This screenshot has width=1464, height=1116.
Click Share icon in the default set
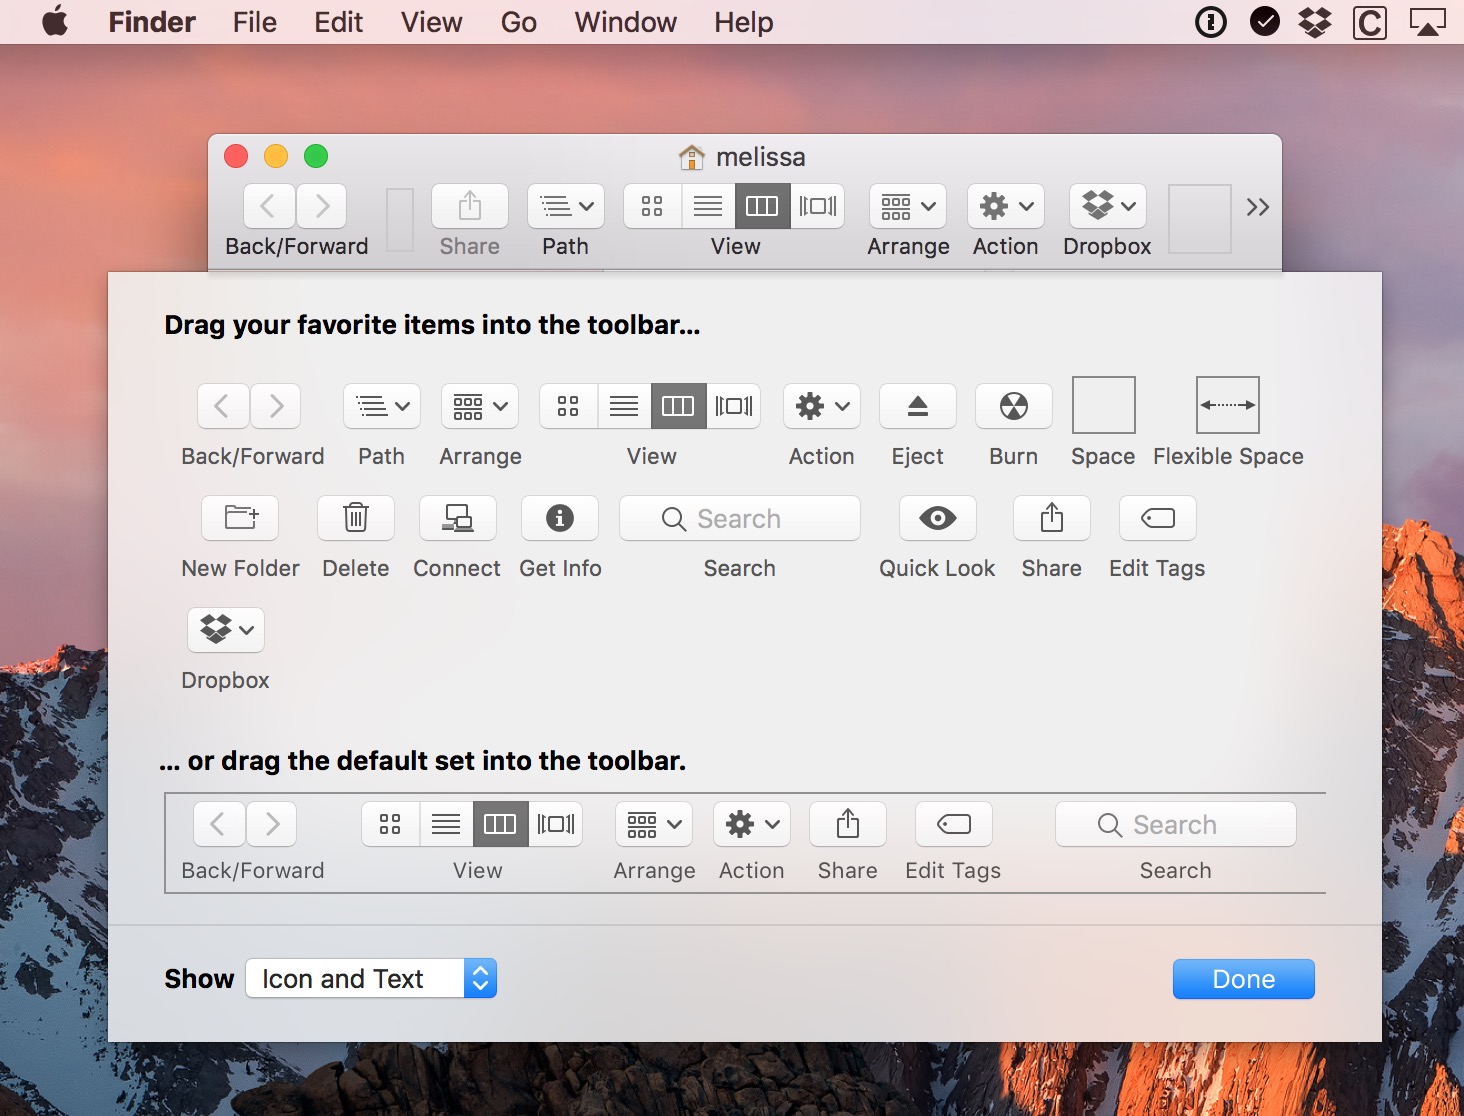[847, 824]
